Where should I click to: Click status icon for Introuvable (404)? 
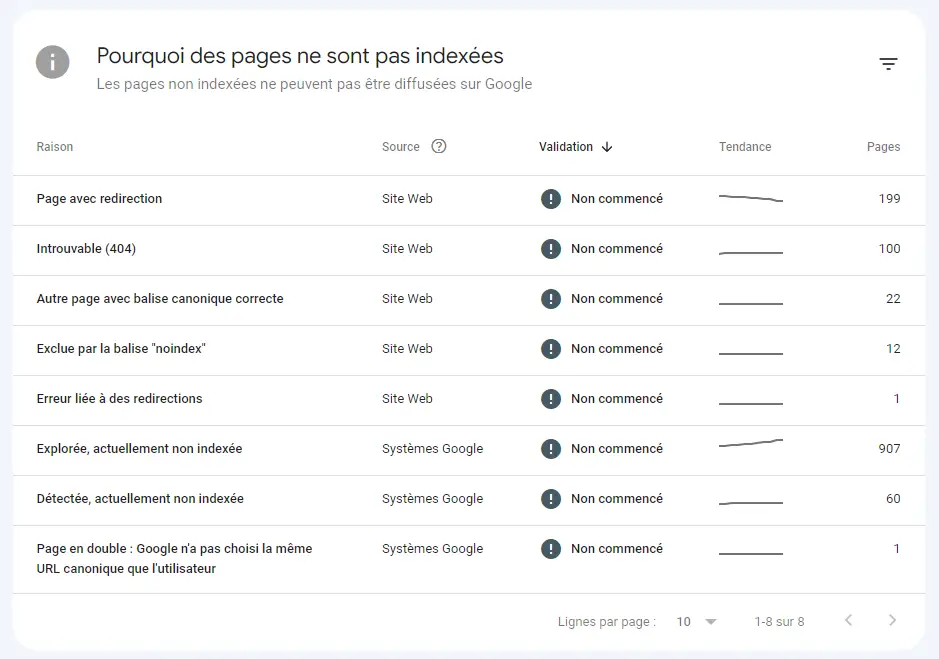pos(550,249)
